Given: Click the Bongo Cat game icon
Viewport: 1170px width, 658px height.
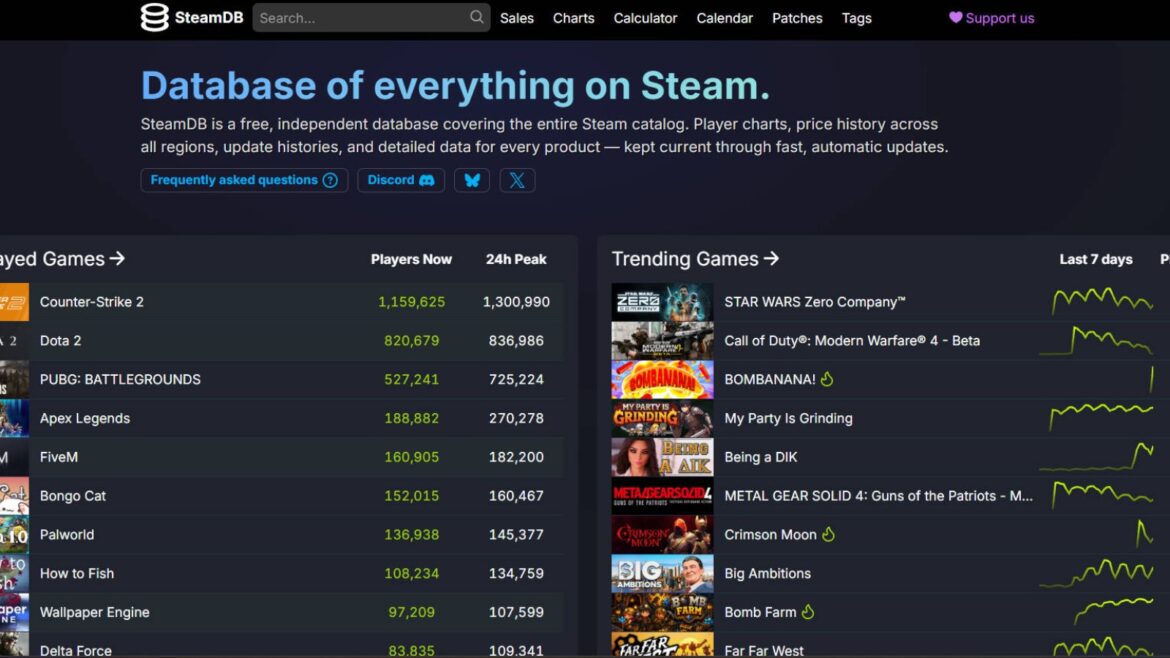Looking at the screenshot, I should (14, 495).
